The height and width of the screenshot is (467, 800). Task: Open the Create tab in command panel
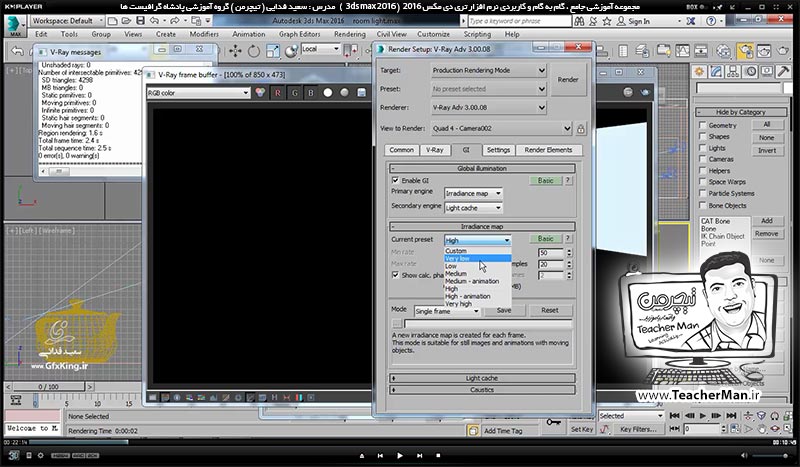coord(699,72)
